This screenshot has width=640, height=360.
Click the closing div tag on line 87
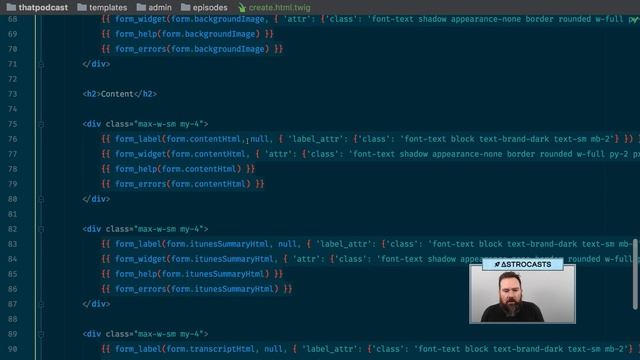[x=96, y=304]
